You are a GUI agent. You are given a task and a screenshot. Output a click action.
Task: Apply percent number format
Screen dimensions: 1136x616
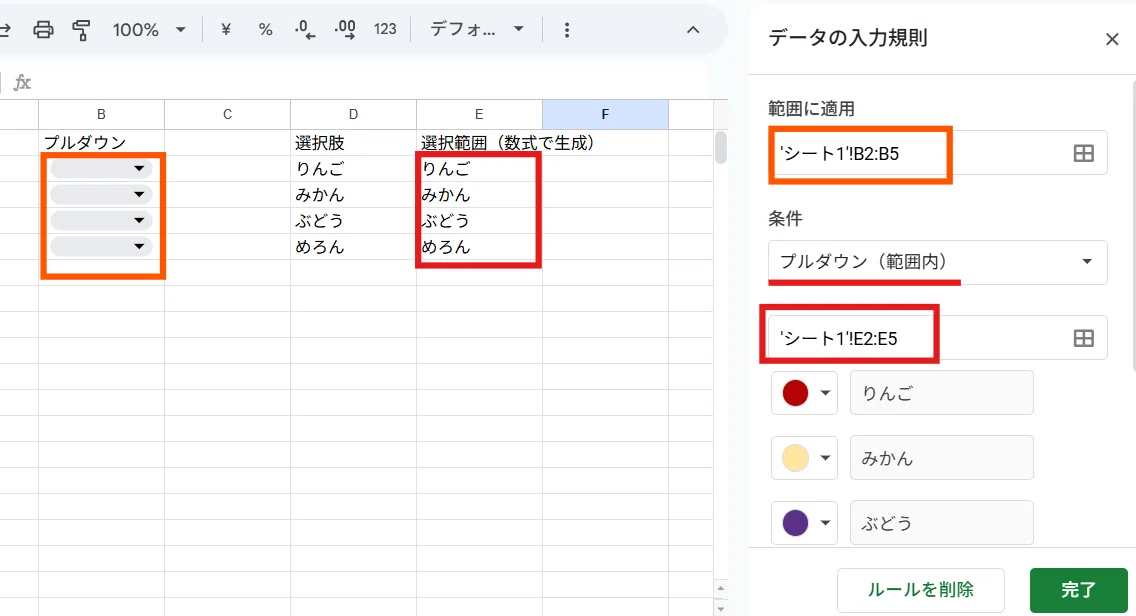(x=265, y=30)
